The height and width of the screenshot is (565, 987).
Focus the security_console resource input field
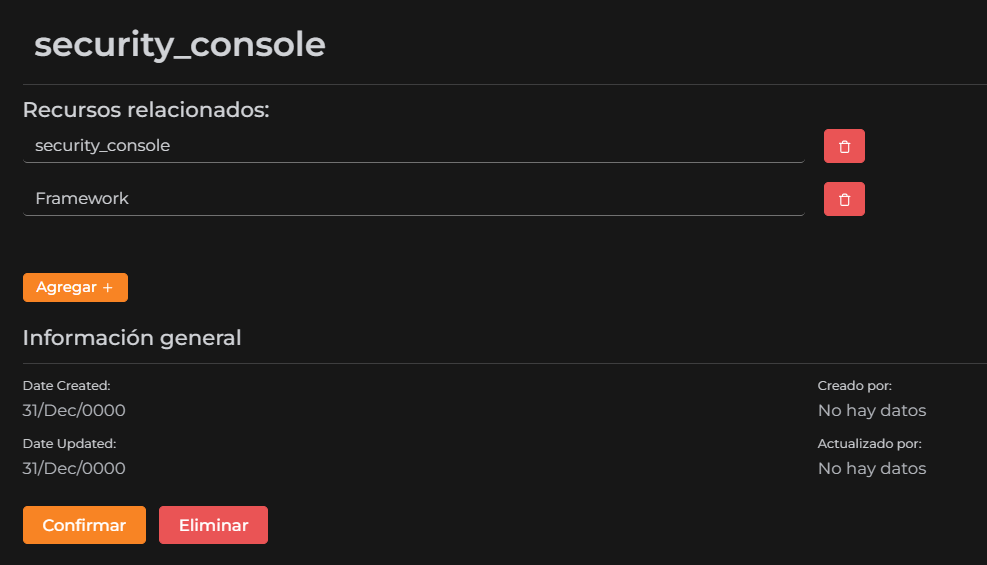coord(413,146)
